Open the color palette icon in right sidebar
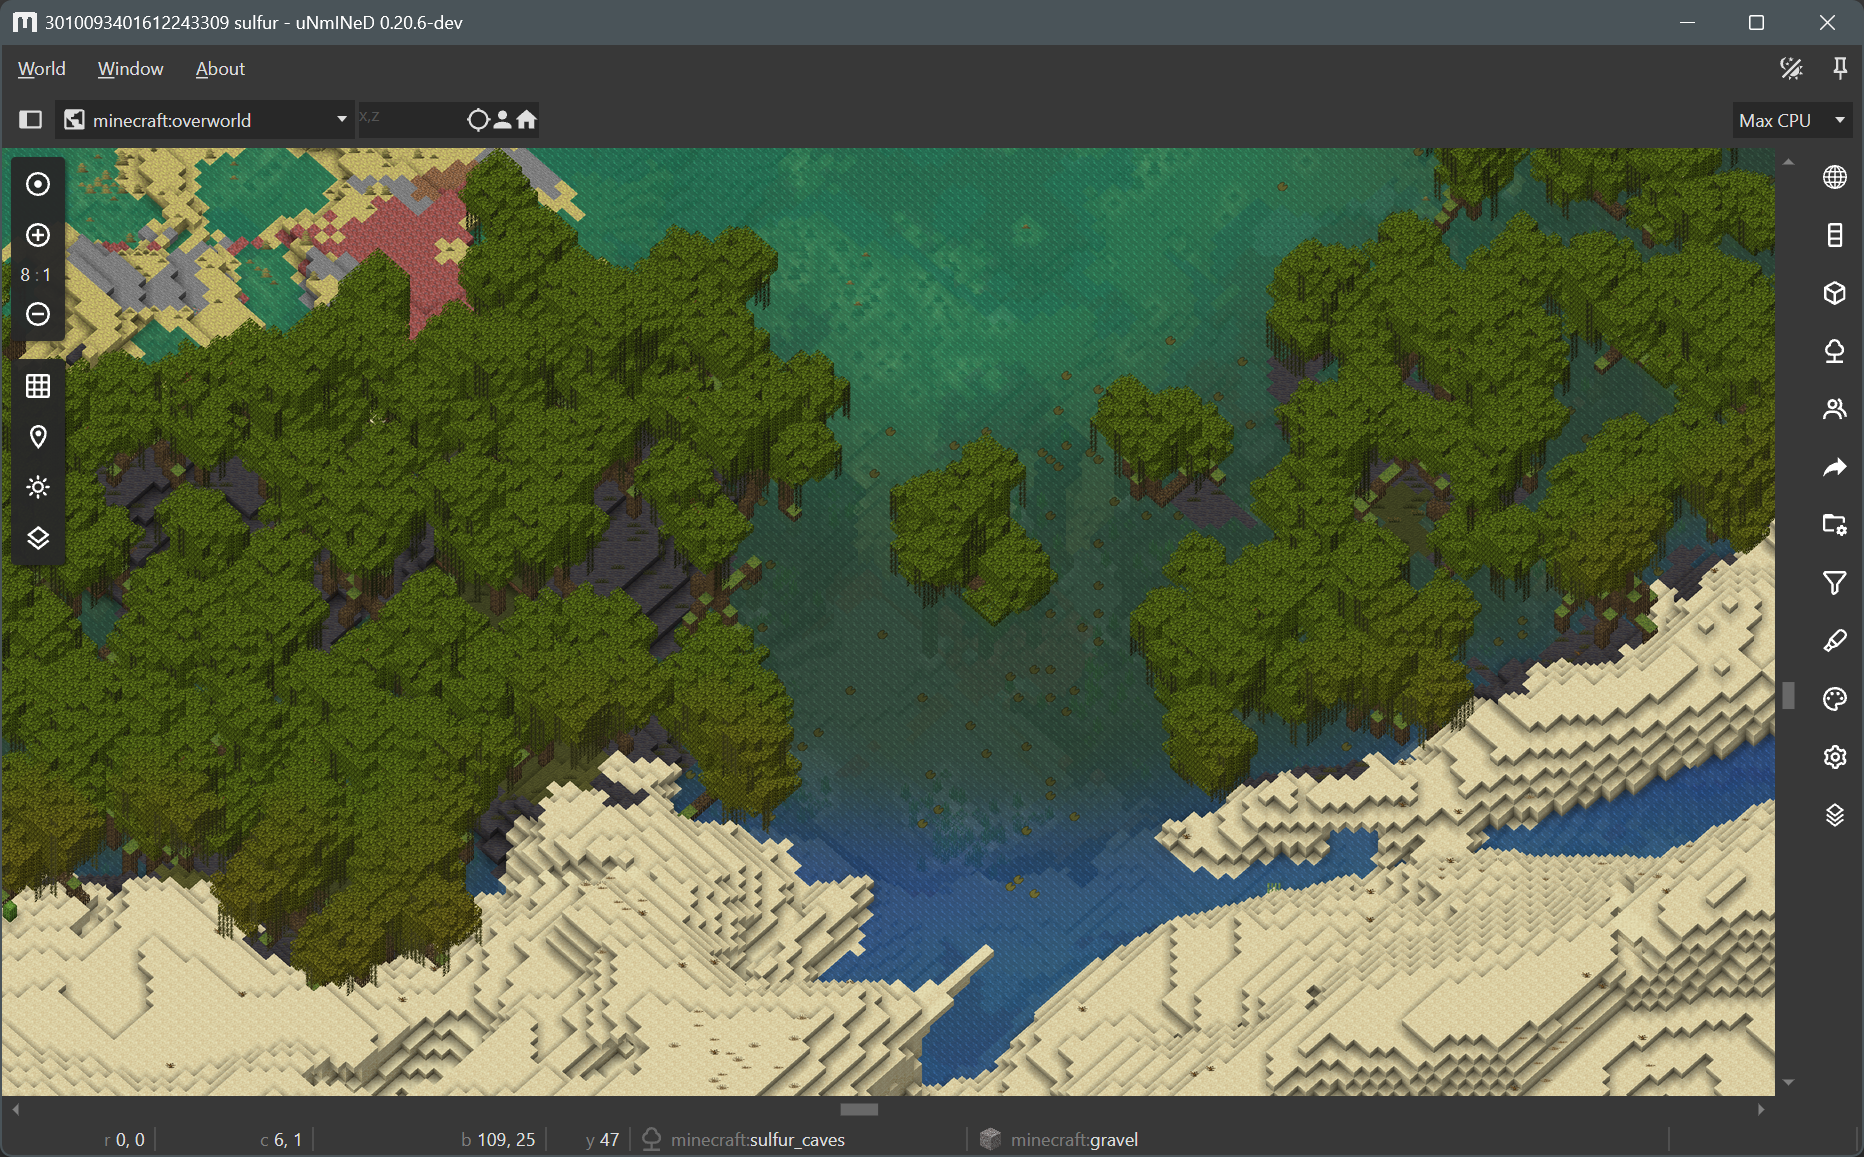 [x=1834, y=699]
